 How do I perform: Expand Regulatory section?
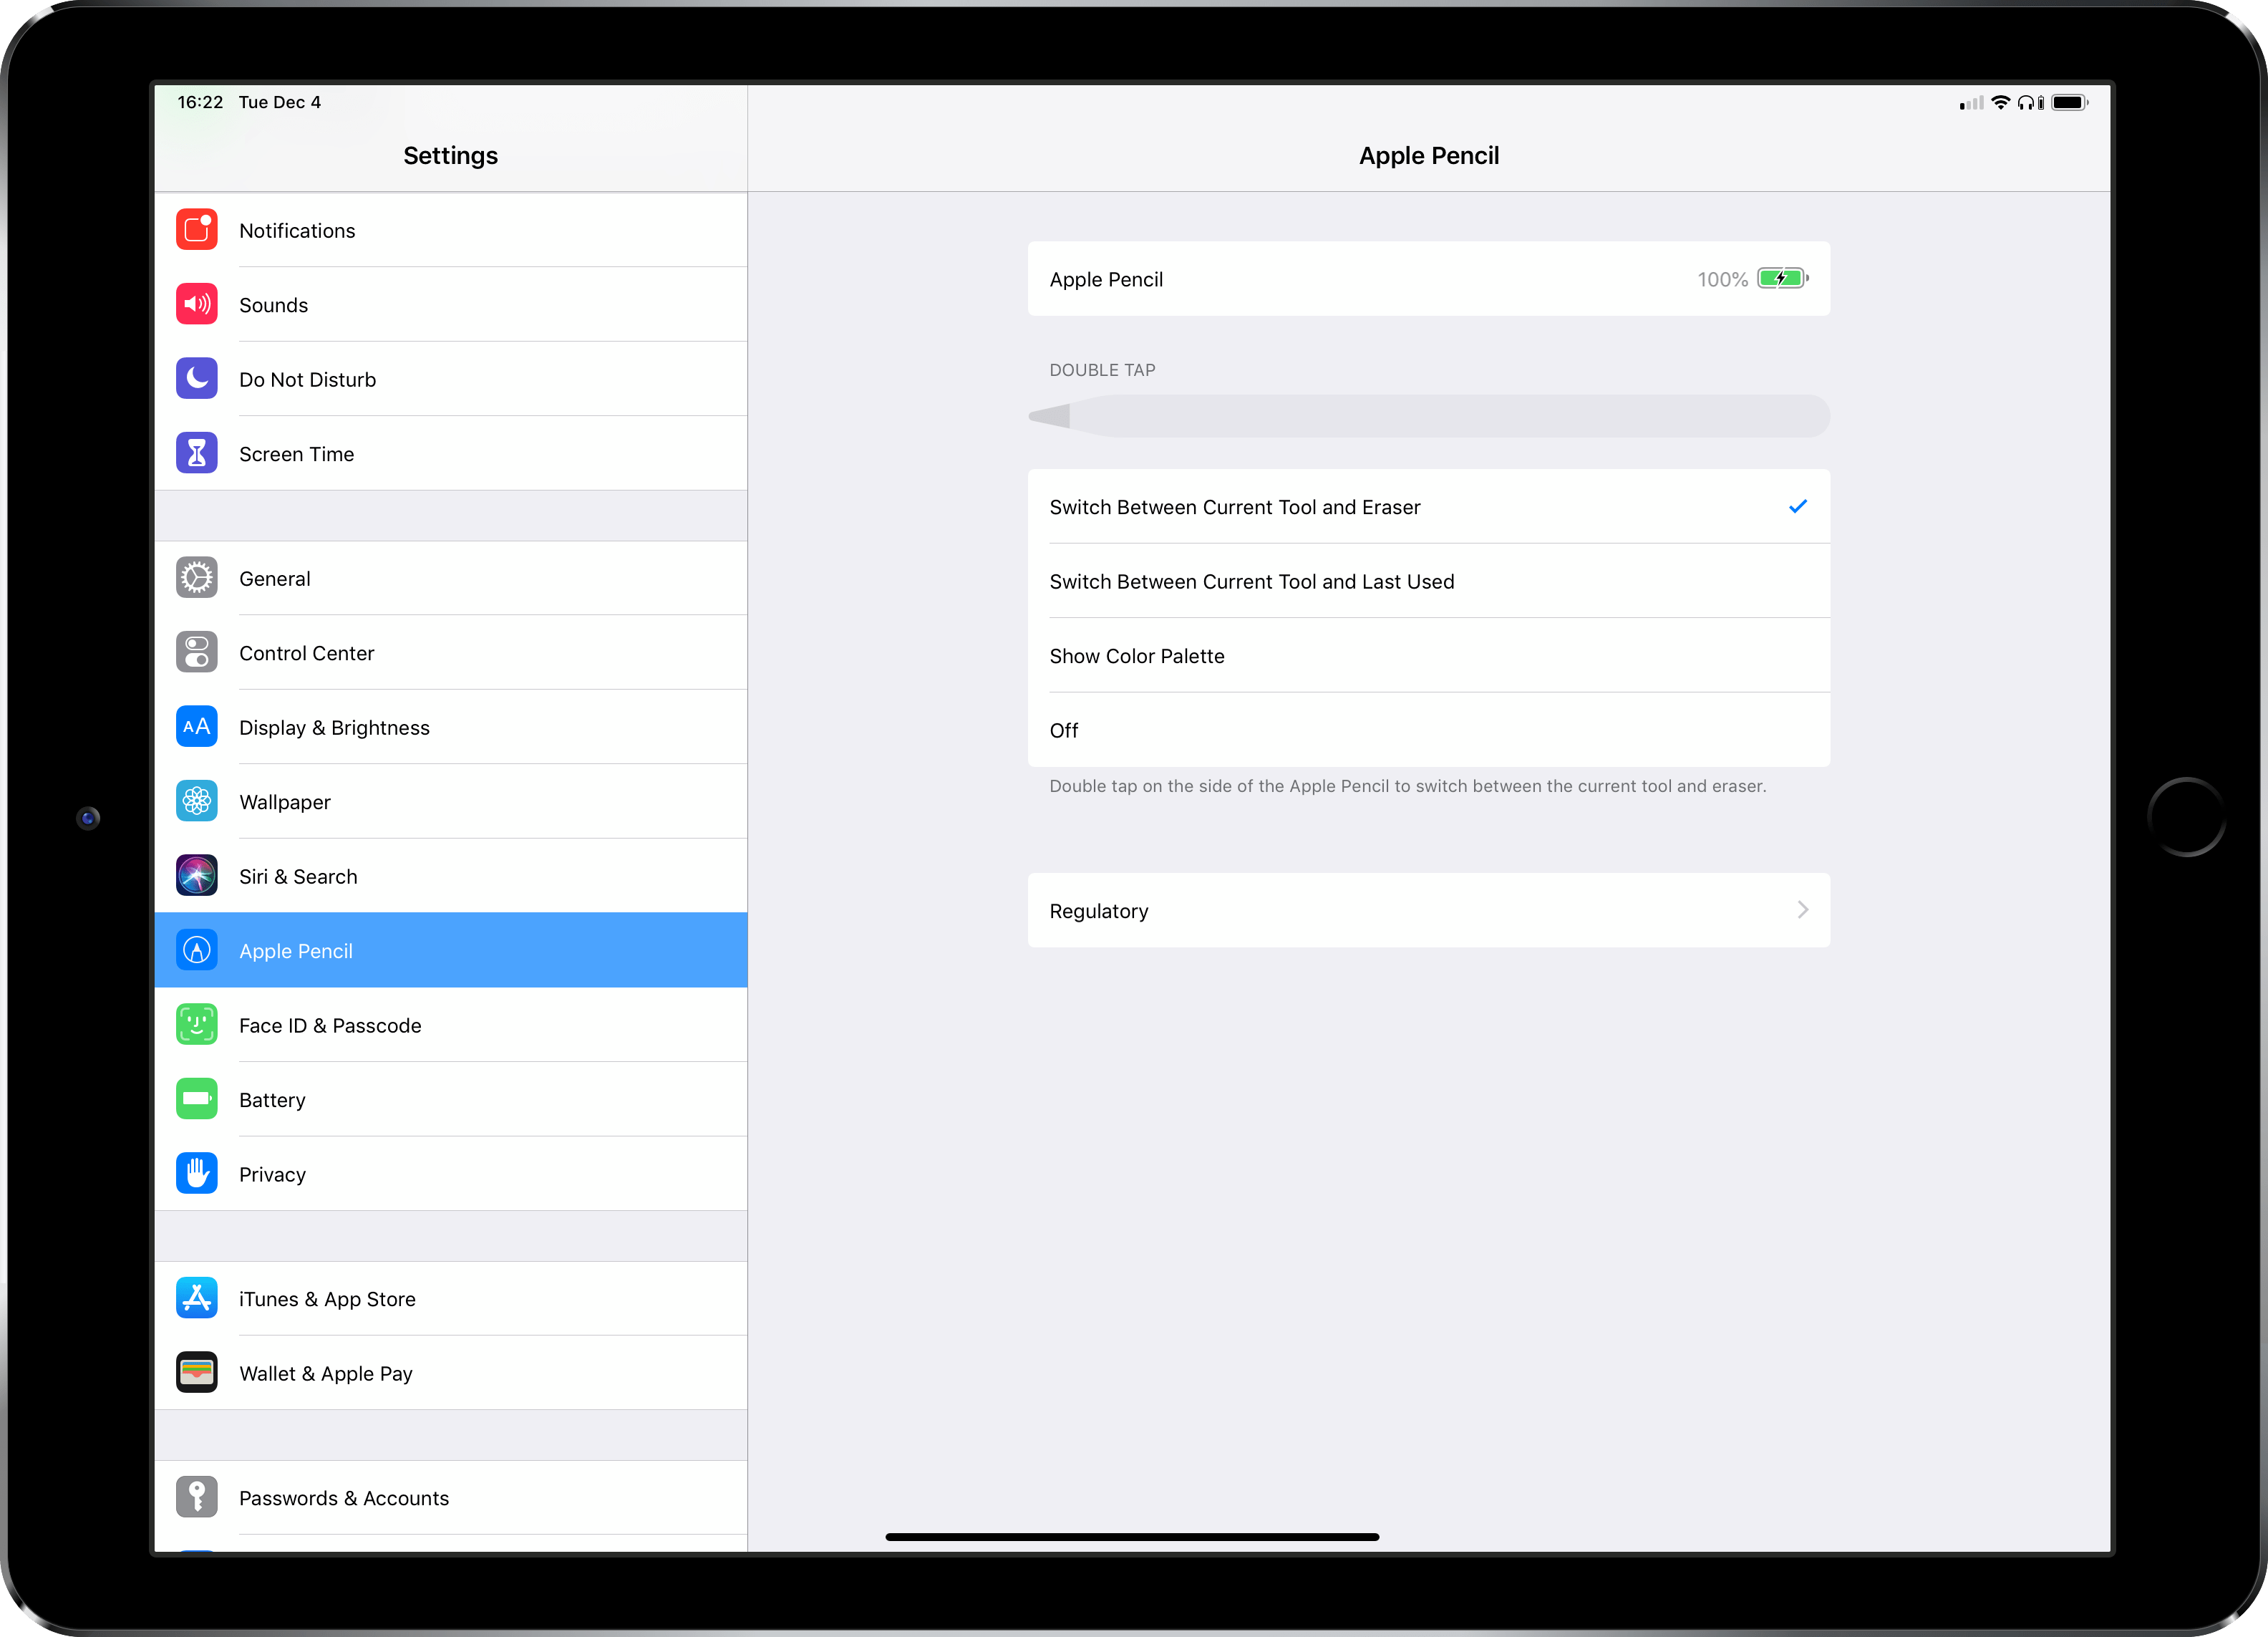(x=1430, y=909)
